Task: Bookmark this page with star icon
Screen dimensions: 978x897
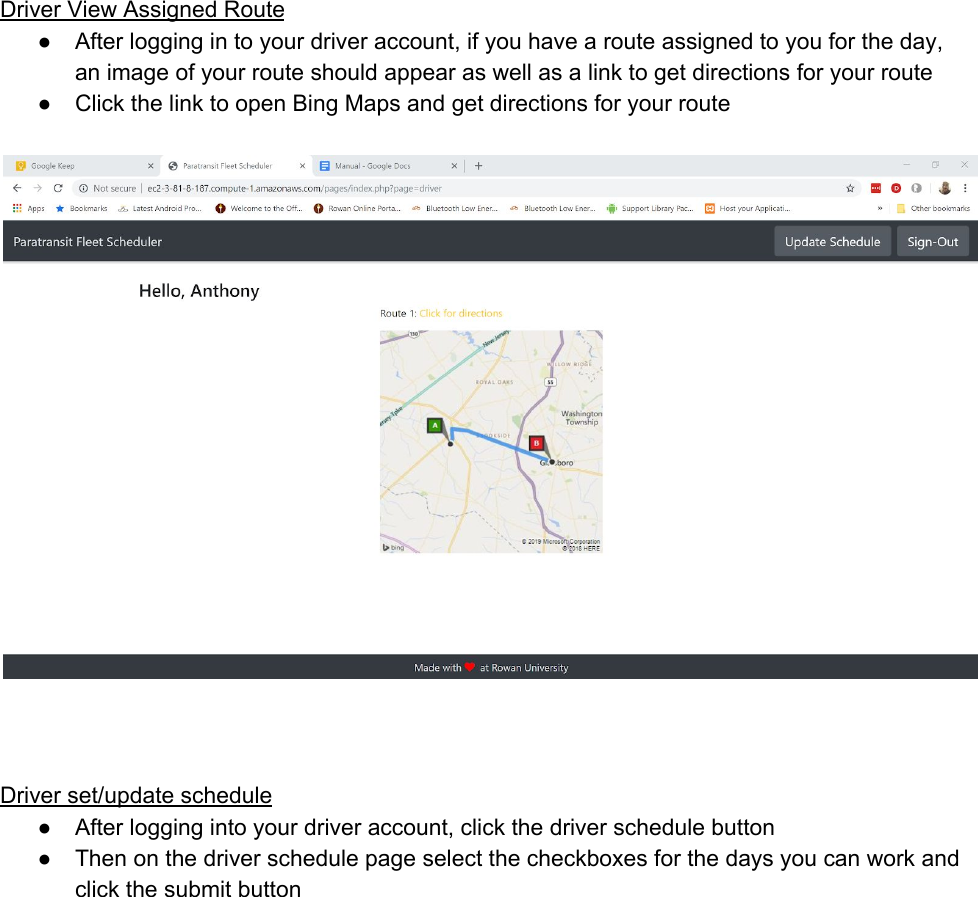Action: pyautogui.click(x=850, y=188)
